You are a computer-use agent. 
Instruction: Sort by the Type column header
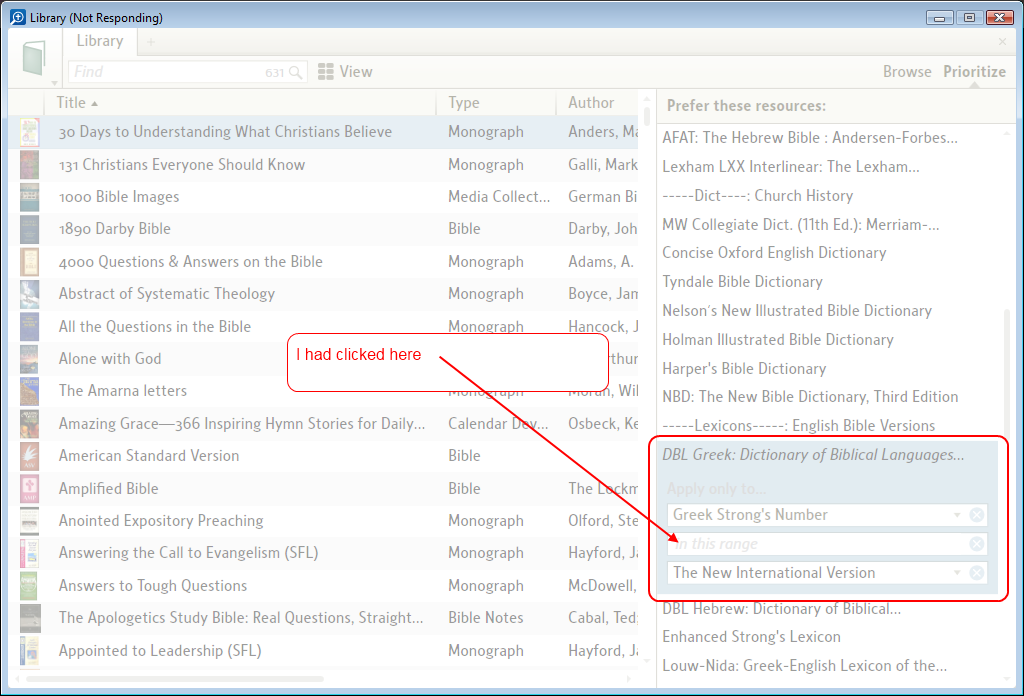pos(464,103)
